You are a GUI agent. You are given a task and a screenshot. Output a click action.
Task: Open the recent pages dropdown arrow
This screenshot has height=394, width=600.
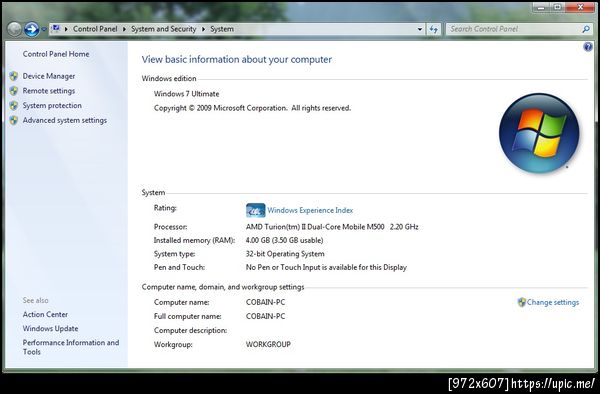pyautogui.click(x=44, y=29)
